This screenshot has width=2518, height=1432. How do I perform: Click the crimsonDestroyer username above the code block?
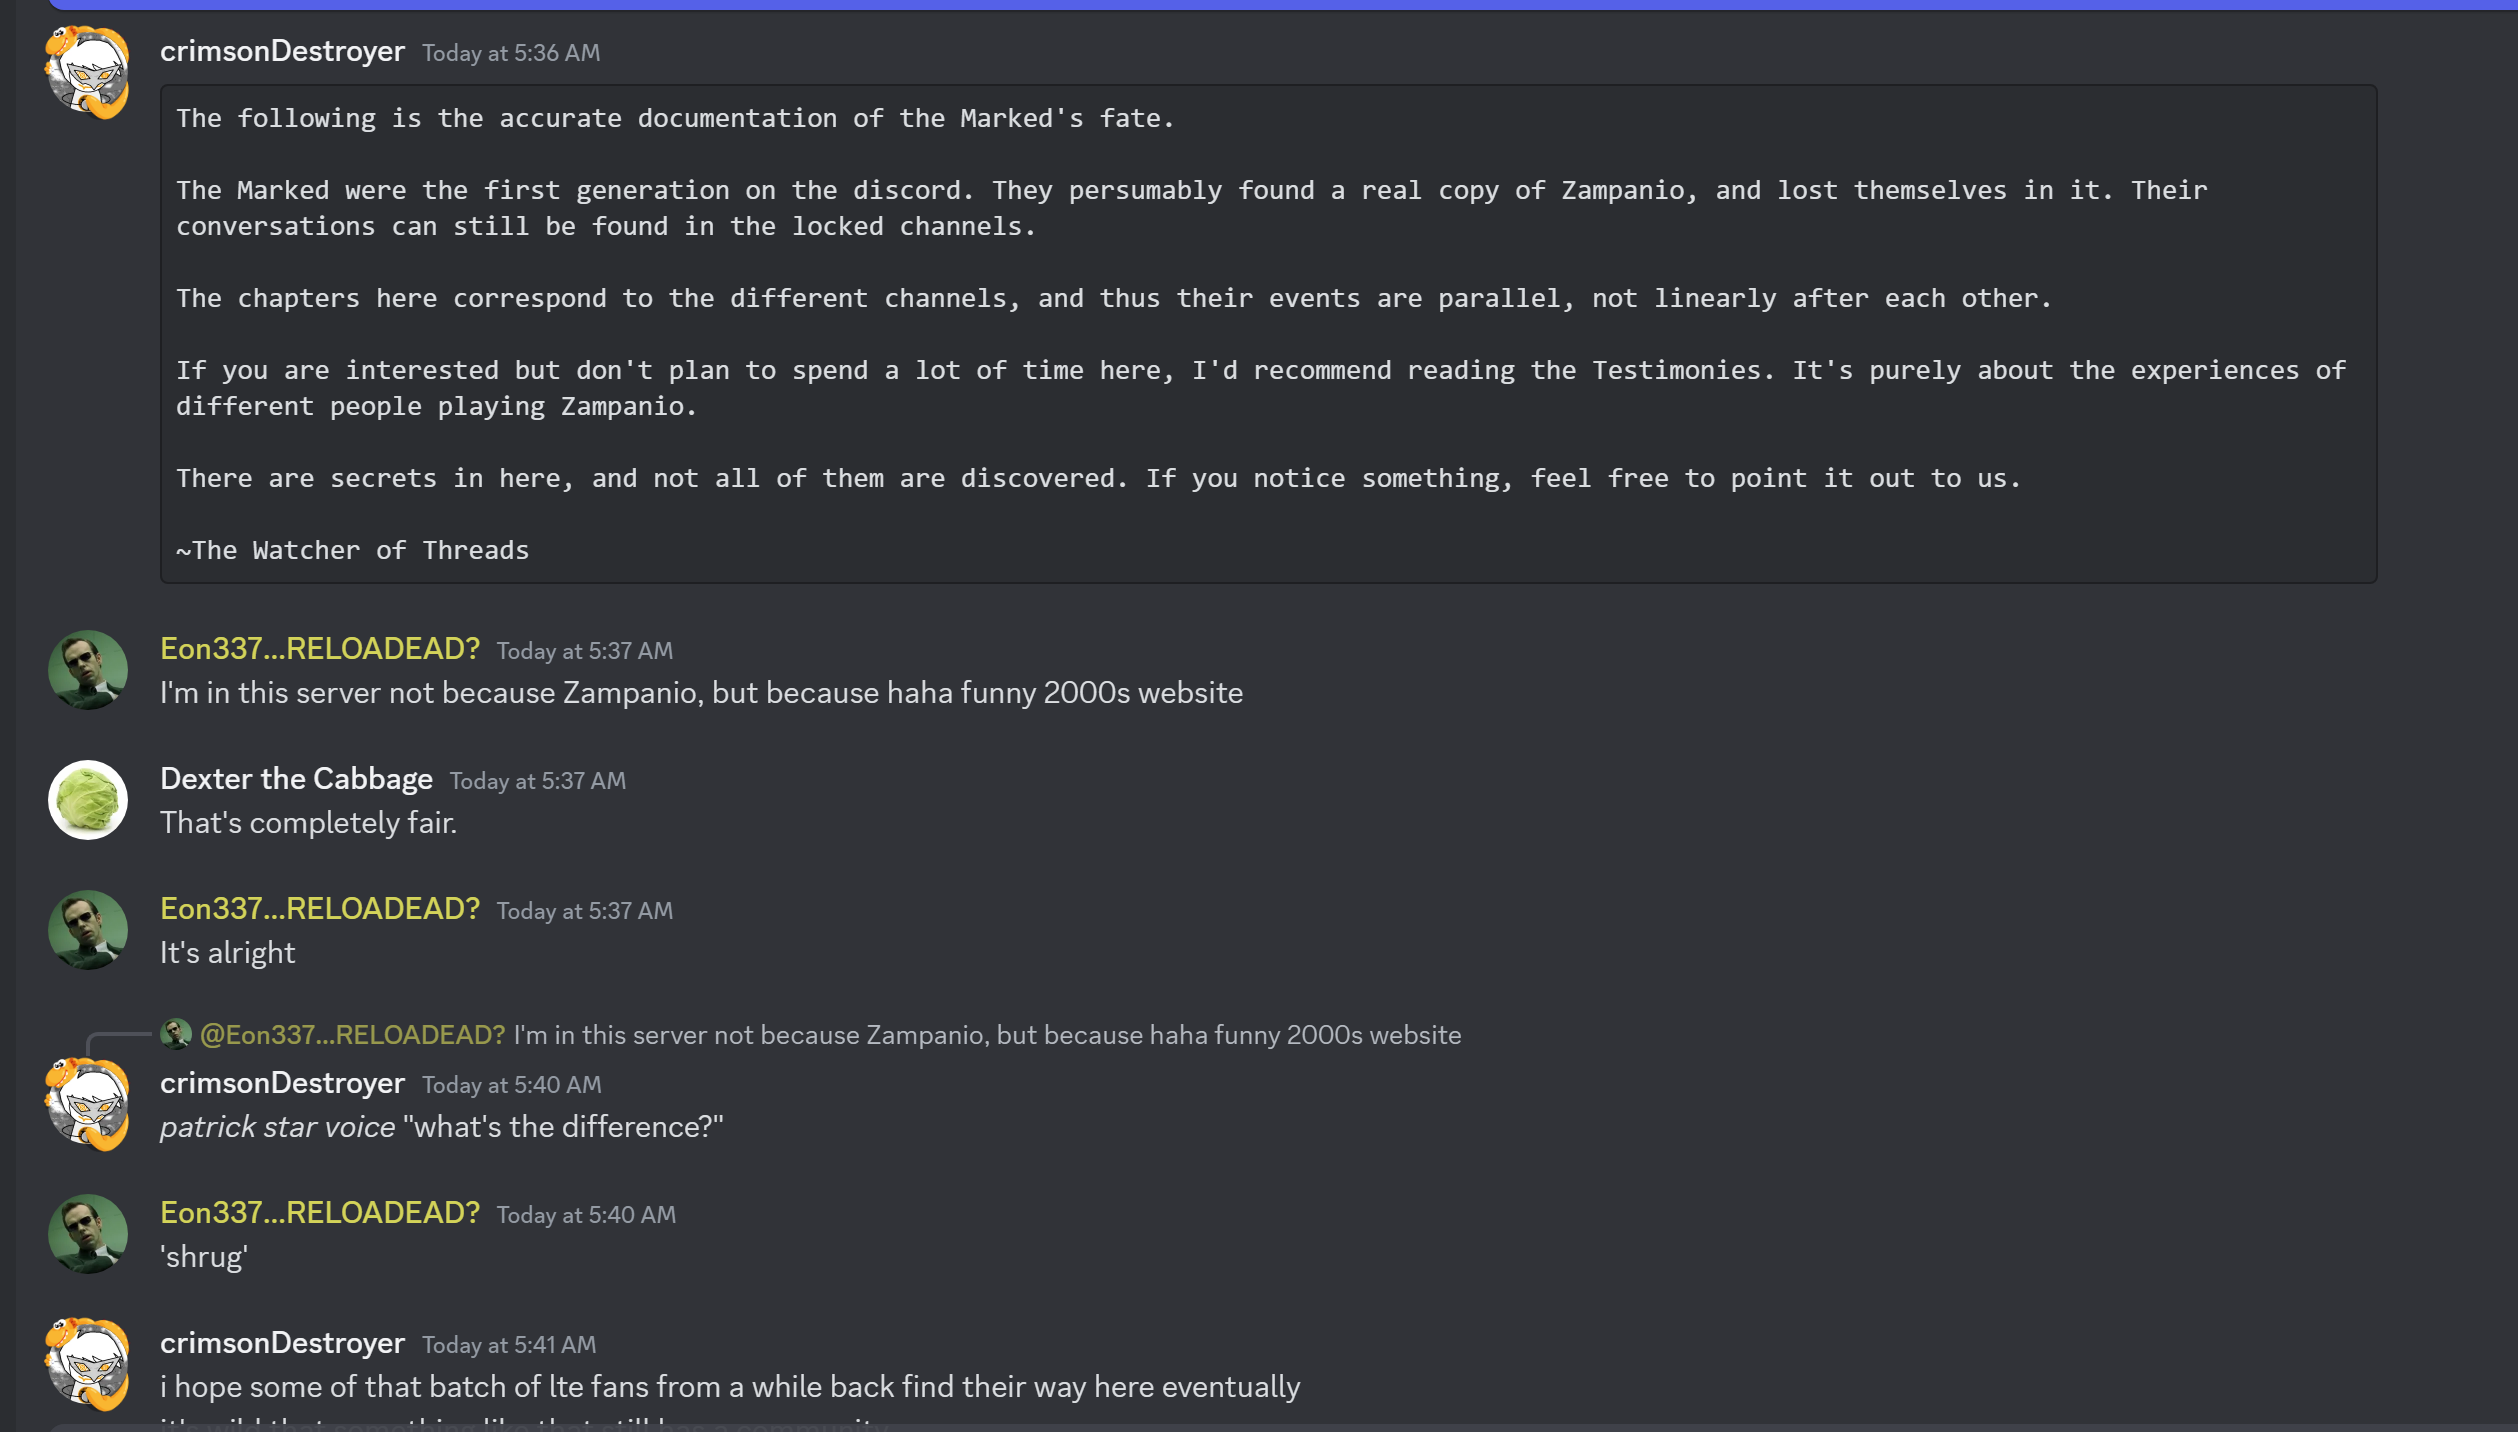point(282,51)
